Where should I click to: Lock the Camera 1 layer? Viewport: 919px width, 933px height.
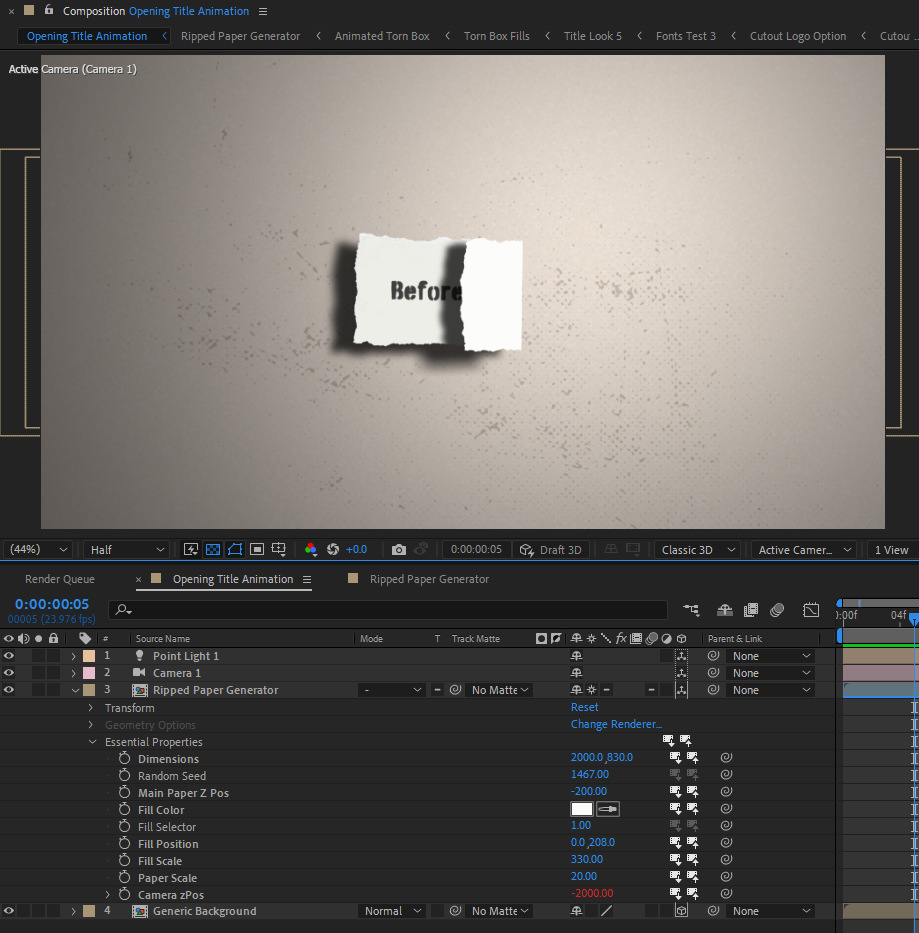click(53, 672)
